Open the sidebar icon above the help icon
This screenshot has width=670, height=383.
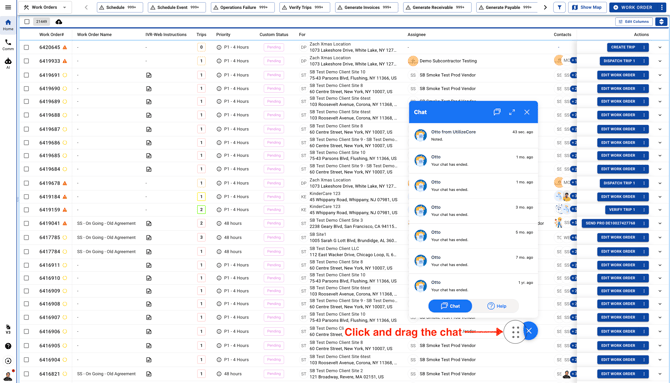8,329
